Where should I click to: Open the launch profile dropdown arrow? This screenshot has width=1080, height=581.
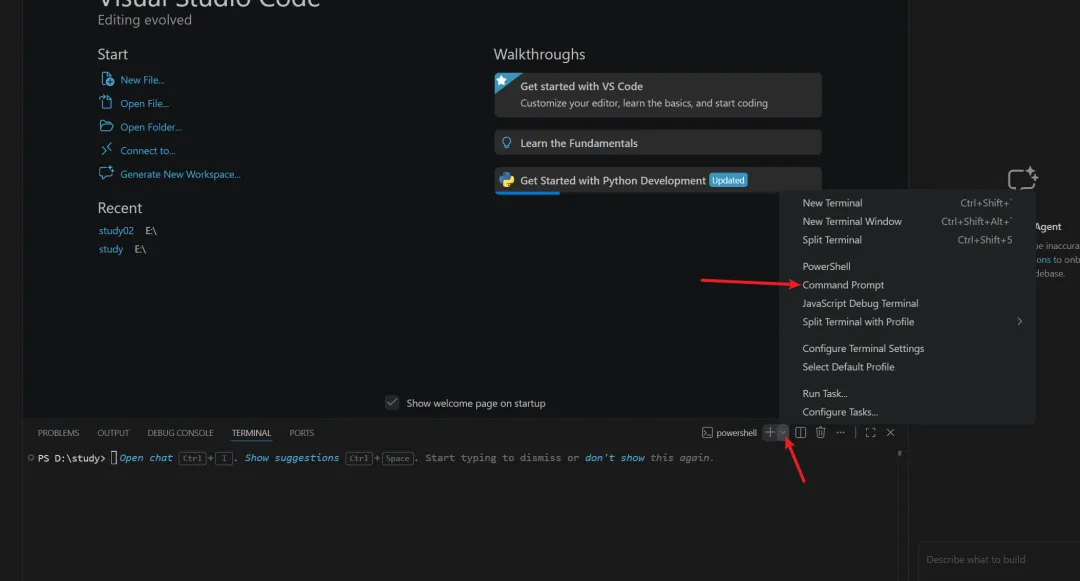[x=783, y=432]
